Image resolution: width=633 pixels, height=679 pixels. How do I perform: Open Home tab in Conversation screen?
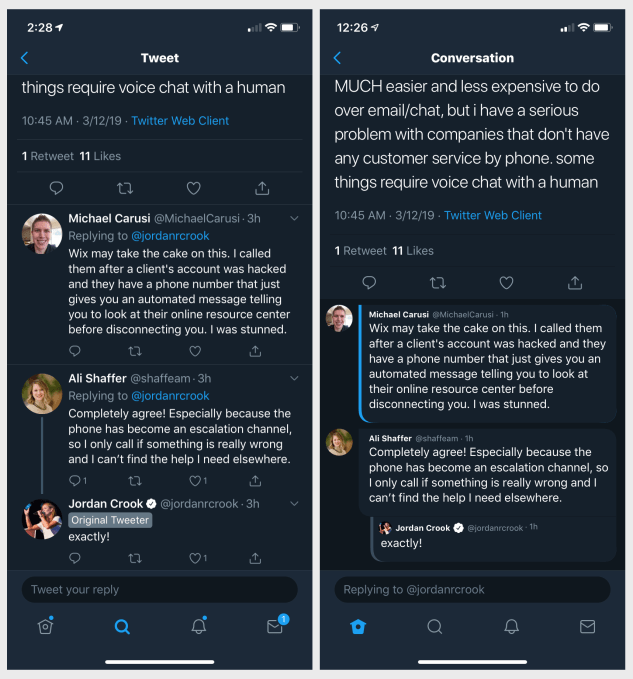(358, 627)
